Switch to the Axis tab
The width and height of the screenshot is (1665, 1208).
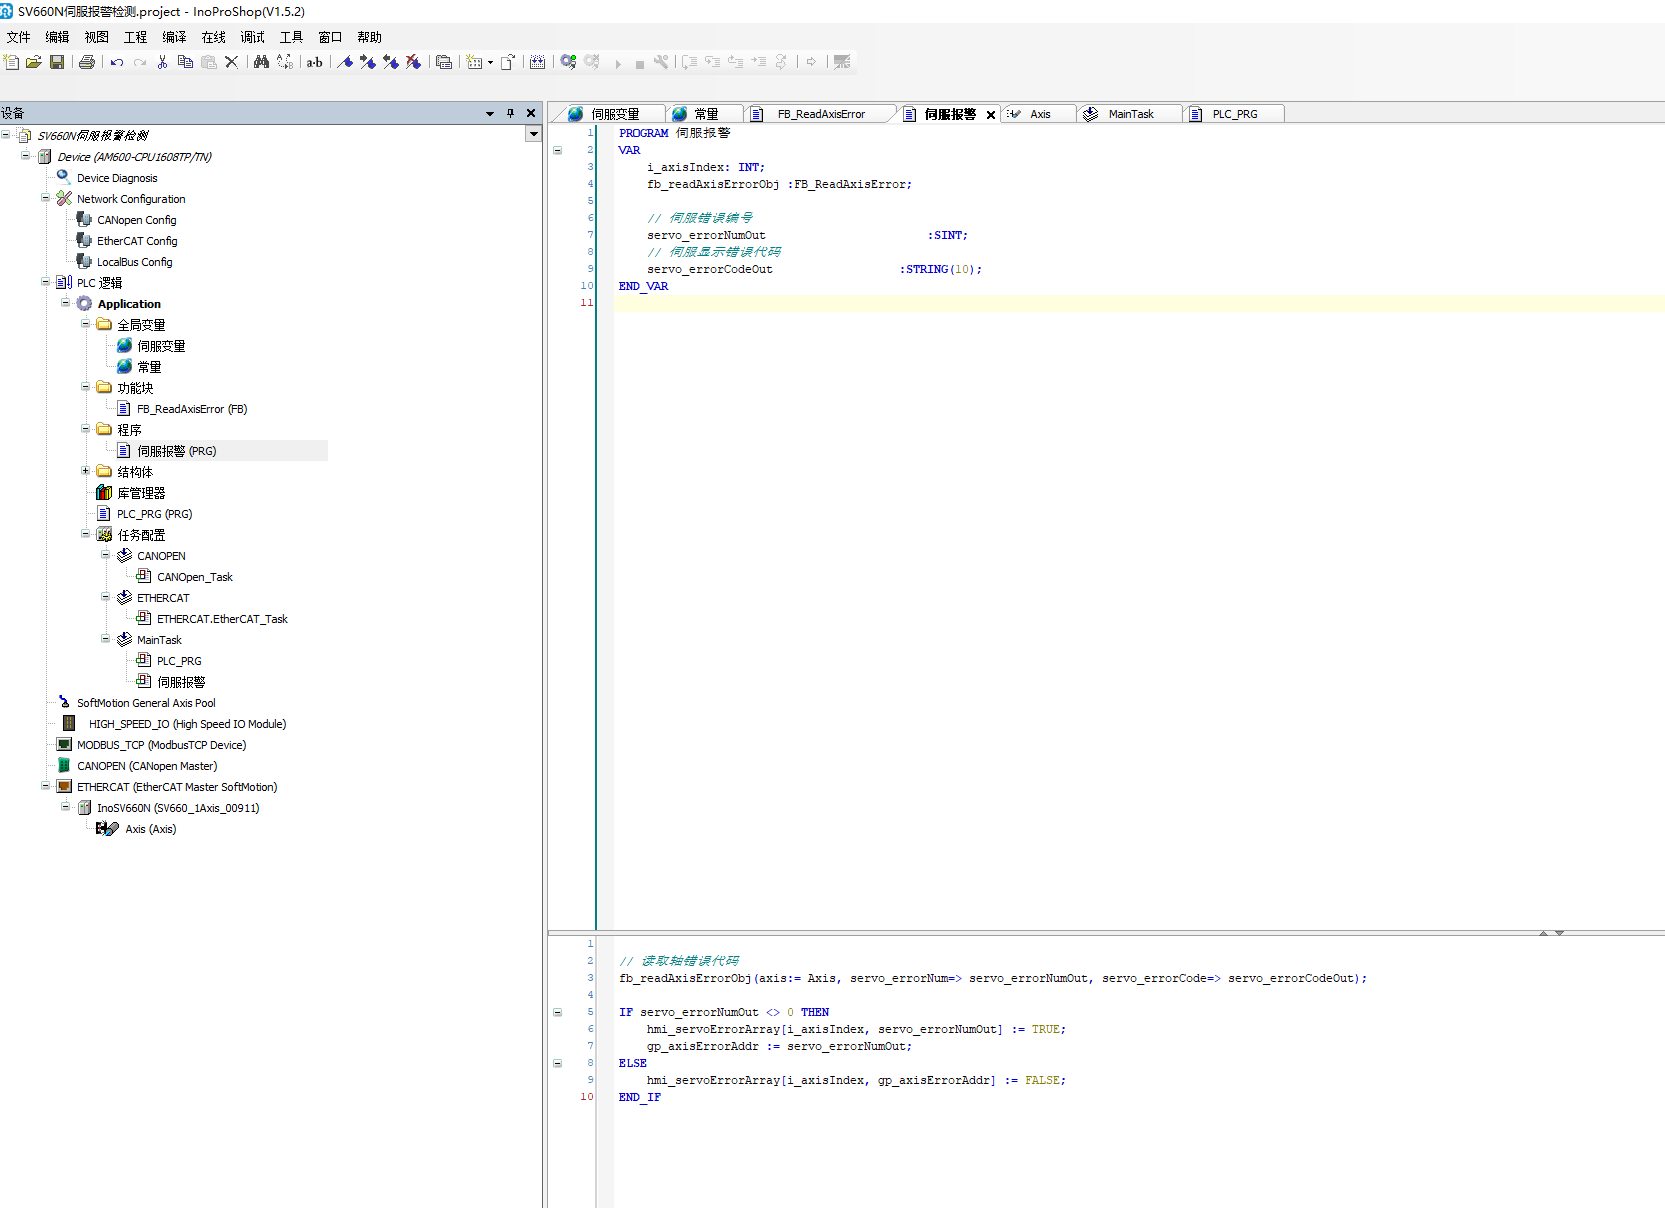click(1038, 114)
